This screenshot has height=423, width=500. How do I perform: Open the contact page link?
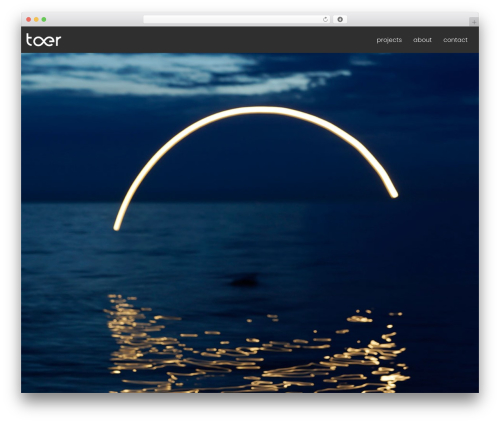point(455,40)
